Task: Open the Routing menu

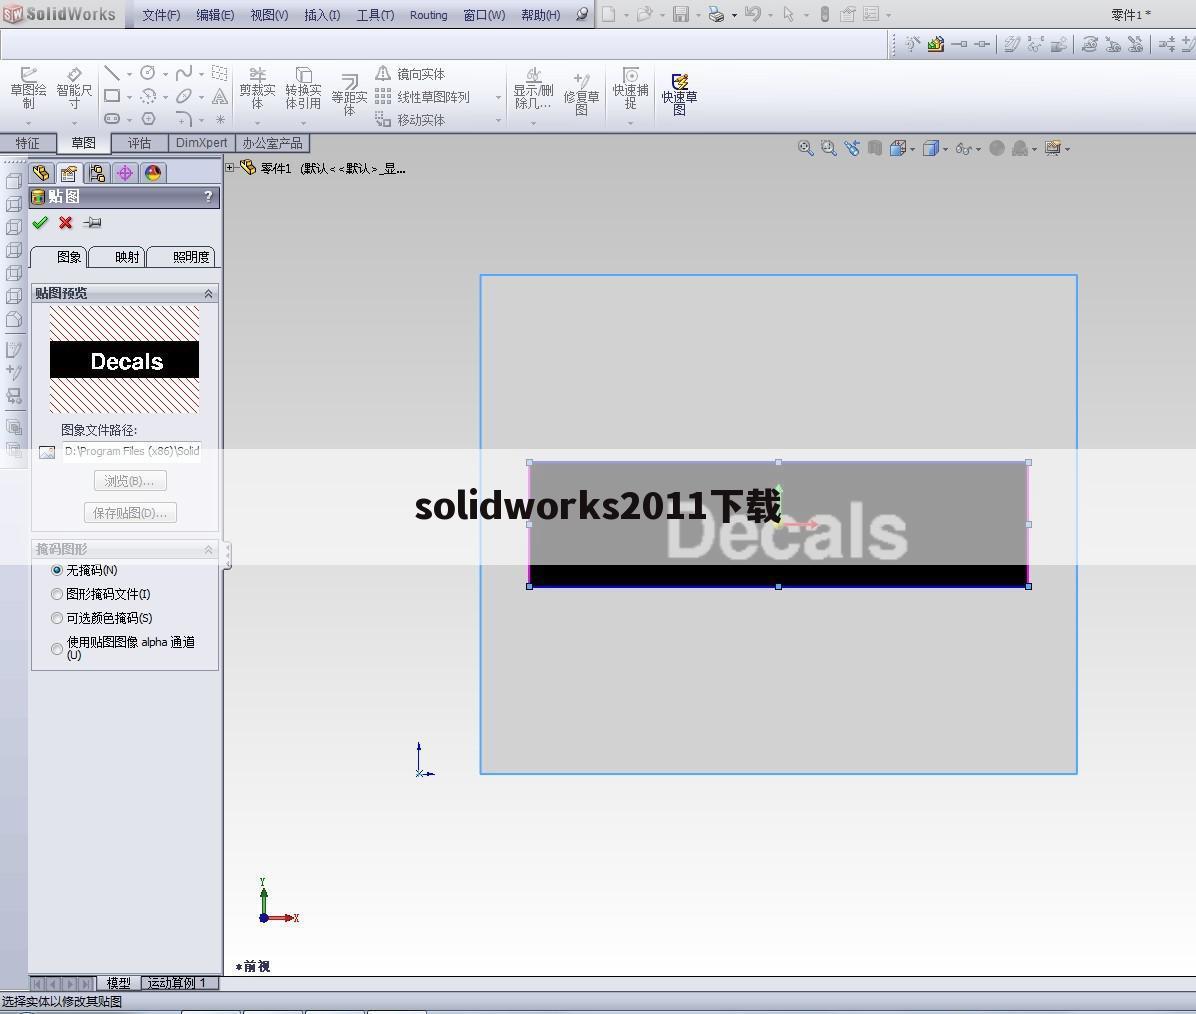Action: [428, 14]
